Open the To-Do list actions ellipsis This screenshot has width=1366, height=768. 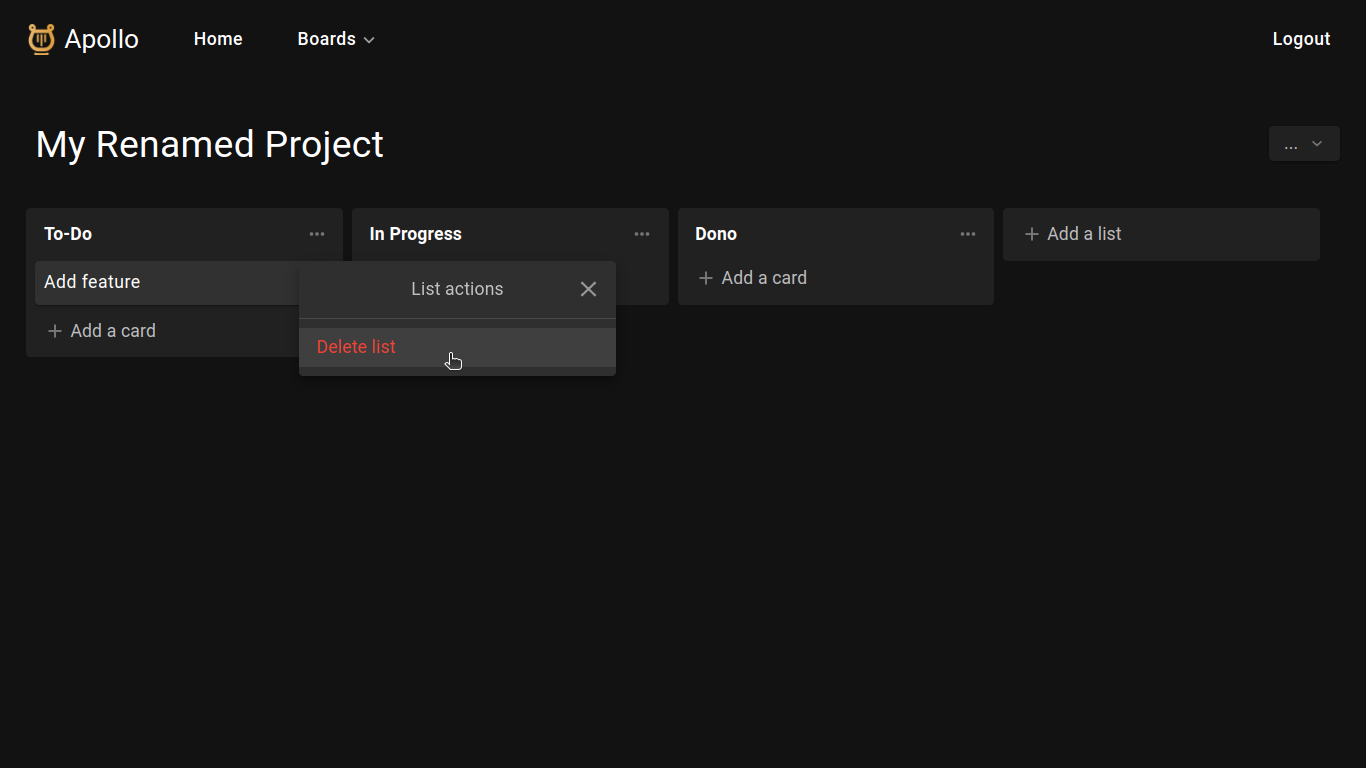[x=317, y=234]
